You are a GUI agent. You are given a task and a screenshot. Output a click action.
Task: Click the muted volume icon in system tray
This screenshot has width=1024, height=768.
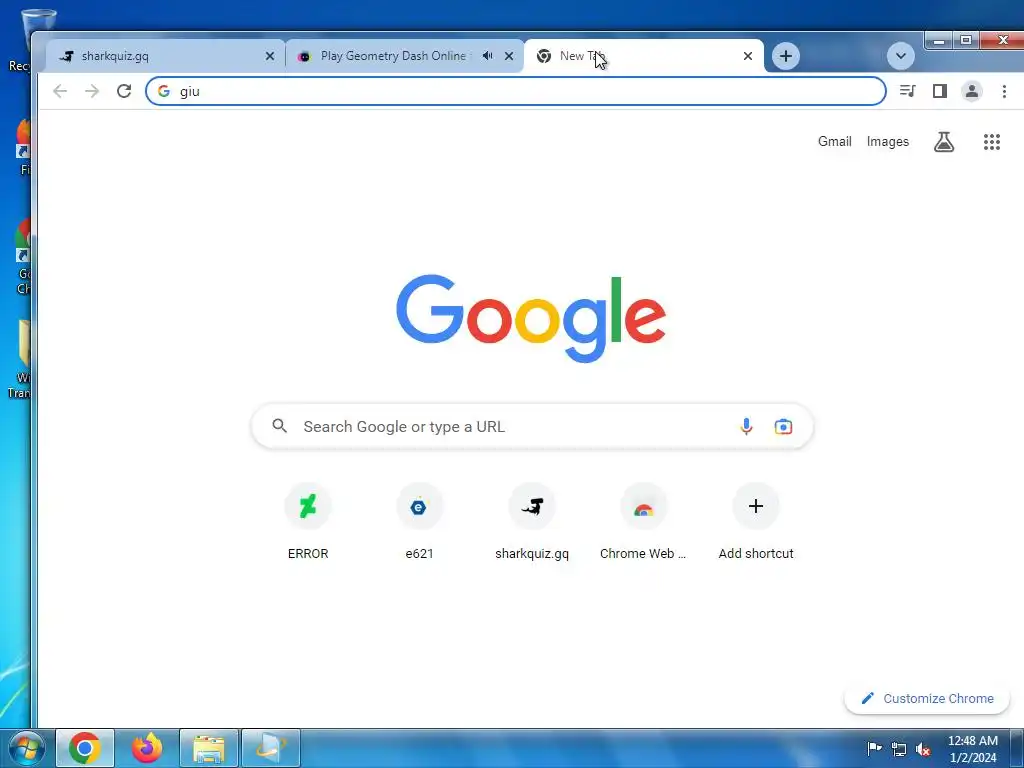point(923,749)
